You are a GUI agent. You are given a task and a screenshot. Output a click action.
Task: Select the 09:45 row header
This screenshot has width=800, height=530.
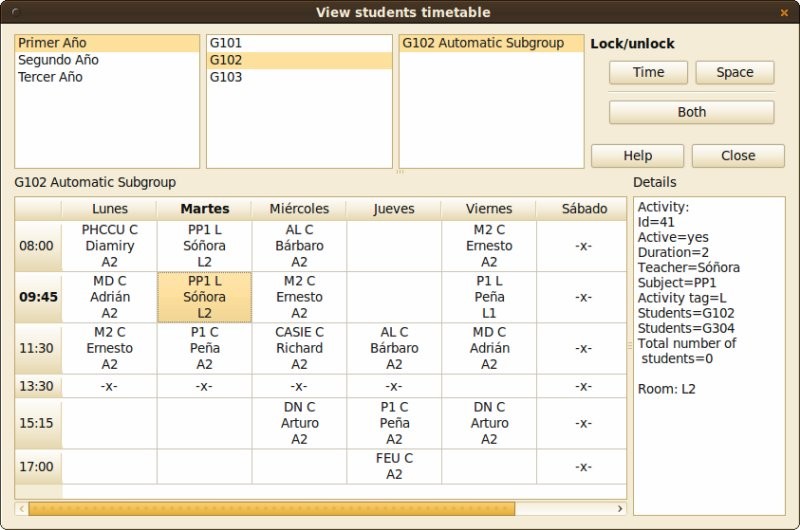(x=38, y=297)
